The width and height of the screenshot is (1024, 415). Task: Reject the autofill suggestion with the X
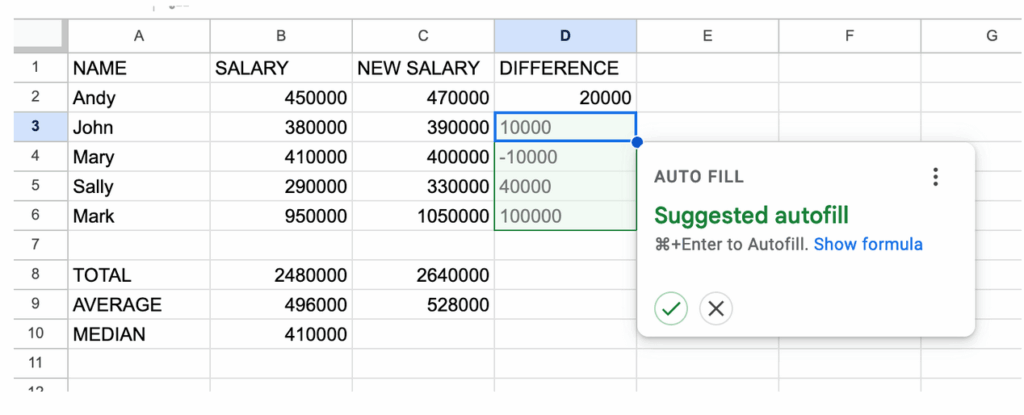point(716,309)
